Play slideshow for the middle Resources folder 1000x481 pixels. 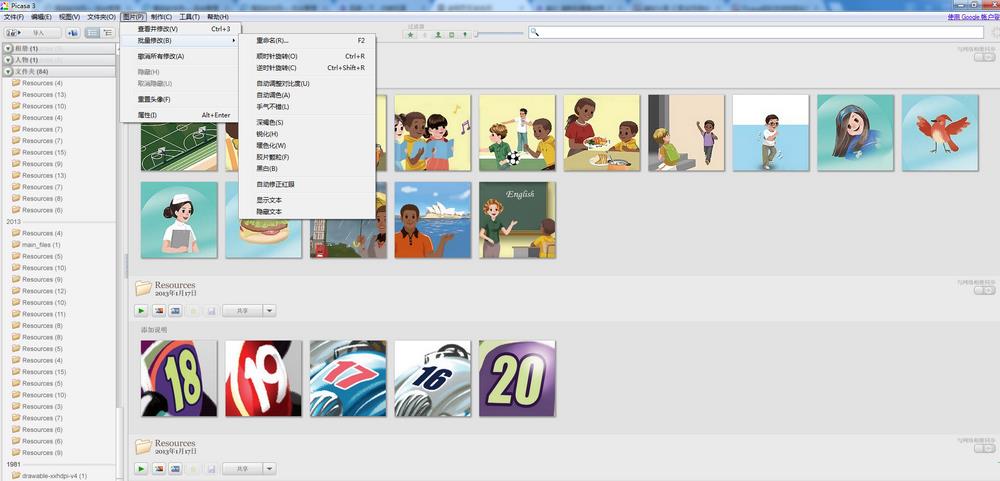coord(142,311)
